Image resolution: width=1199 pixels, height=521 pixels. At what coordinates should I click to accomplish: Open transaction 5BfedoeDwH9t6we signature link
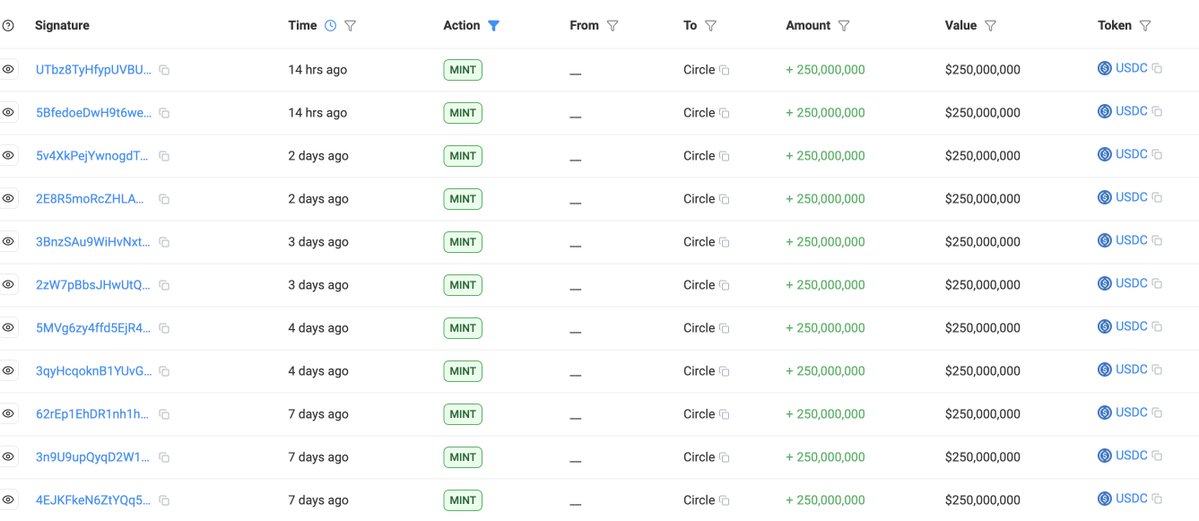click(x=93, y=113)
